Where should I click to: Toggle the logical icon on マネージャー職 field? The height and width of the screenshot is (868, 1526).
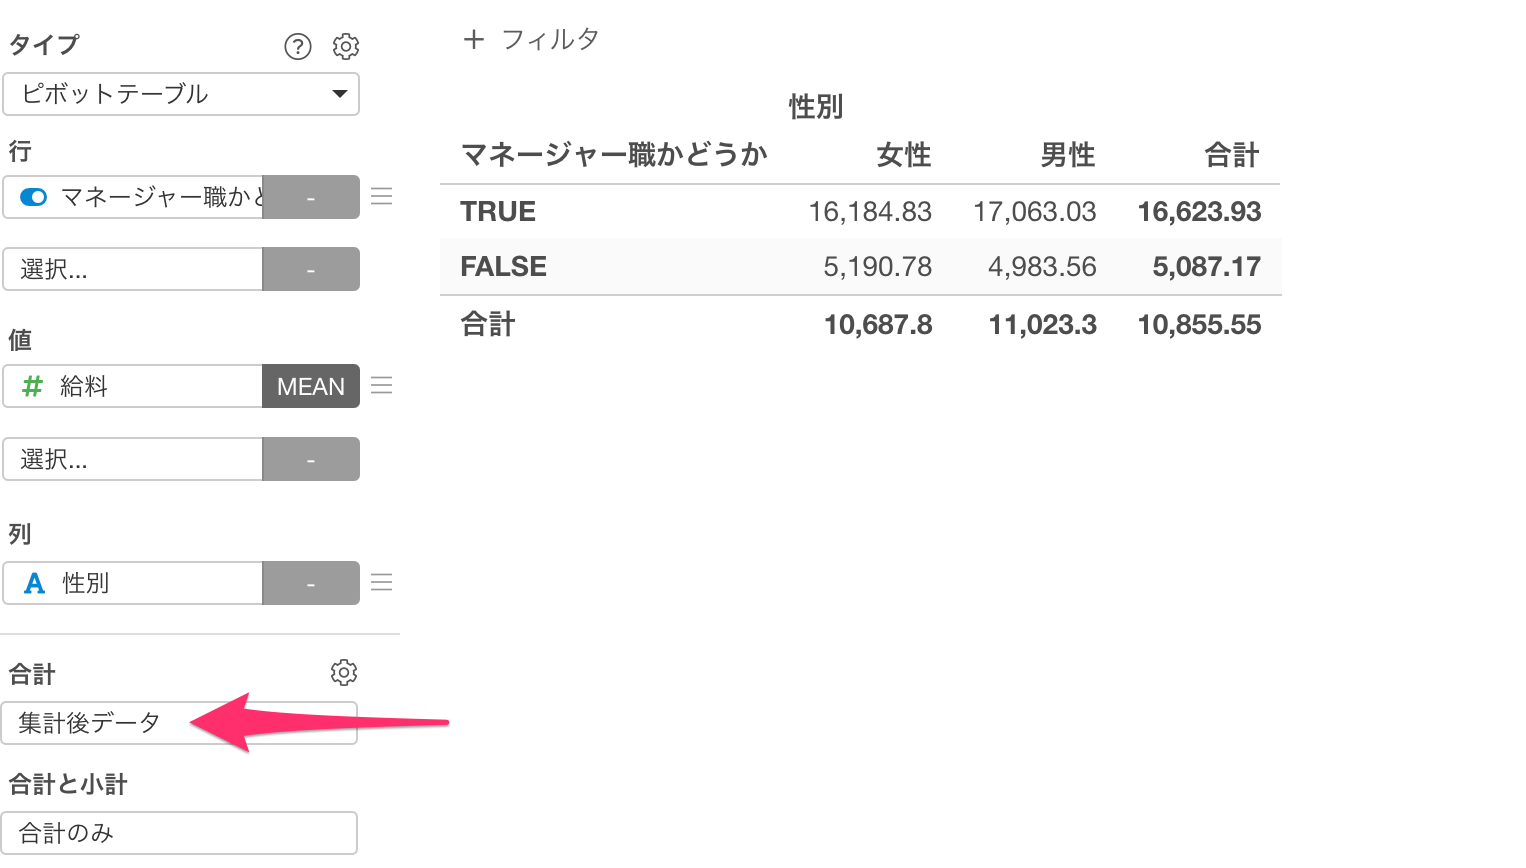pyautogui.click(x=34, y=197)
